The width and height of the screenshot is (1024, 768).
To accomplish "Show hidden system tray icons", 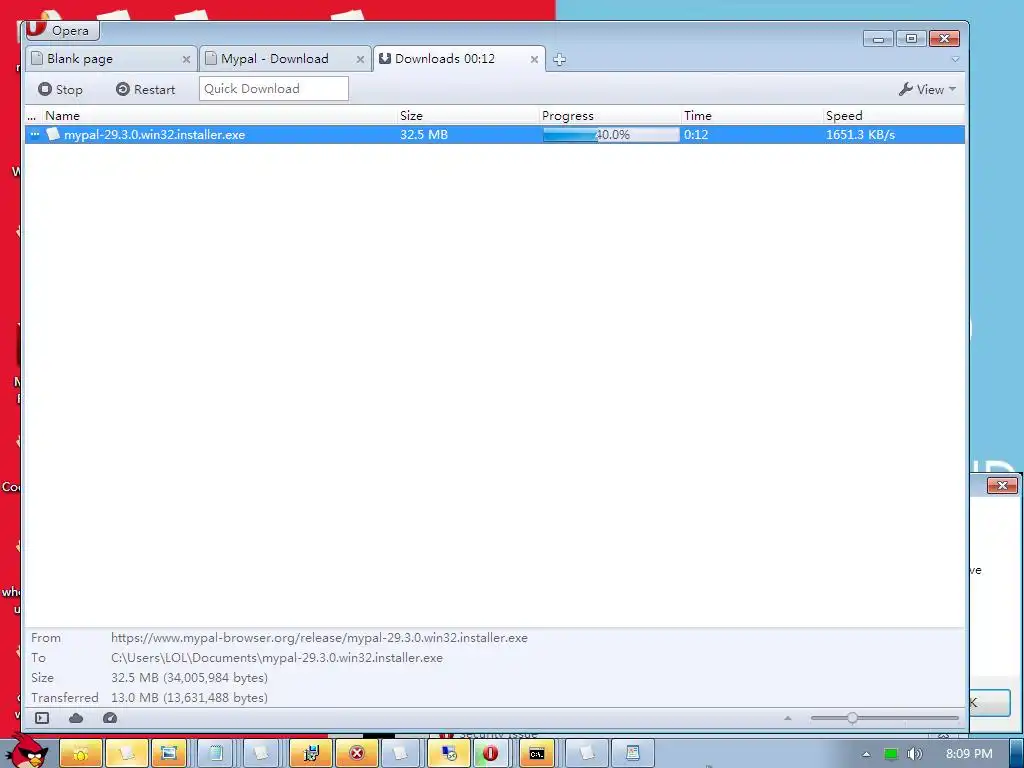I will (x=867, y=754).
